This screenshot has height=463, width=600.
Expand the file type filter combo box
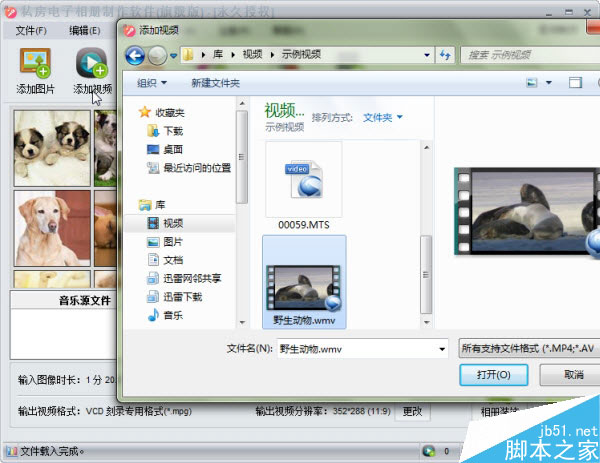pyautogui.click(x=527, y=349)
